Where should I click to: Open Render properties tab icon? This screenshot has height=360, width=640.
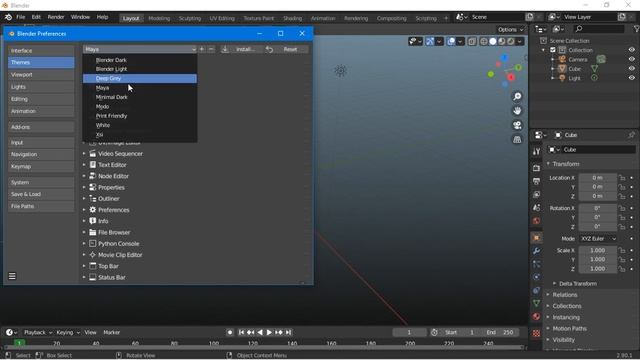(x=536, y=168)
